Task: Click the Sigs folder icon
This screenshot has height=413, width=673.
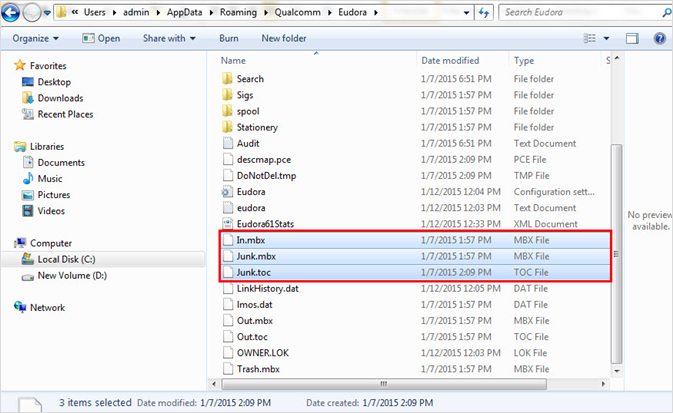Action: (227, 95)
